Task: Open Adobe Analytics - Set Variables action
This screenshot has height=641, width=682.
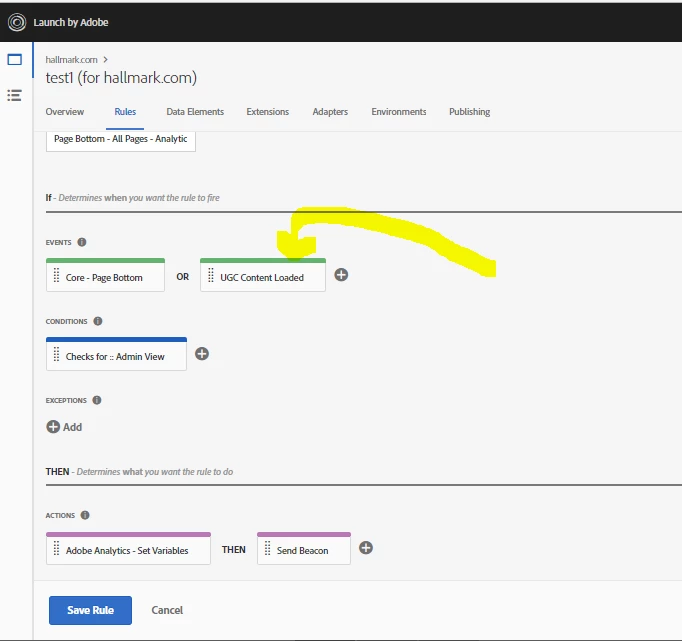Action: pyautogui.click(x=128, y=548)
